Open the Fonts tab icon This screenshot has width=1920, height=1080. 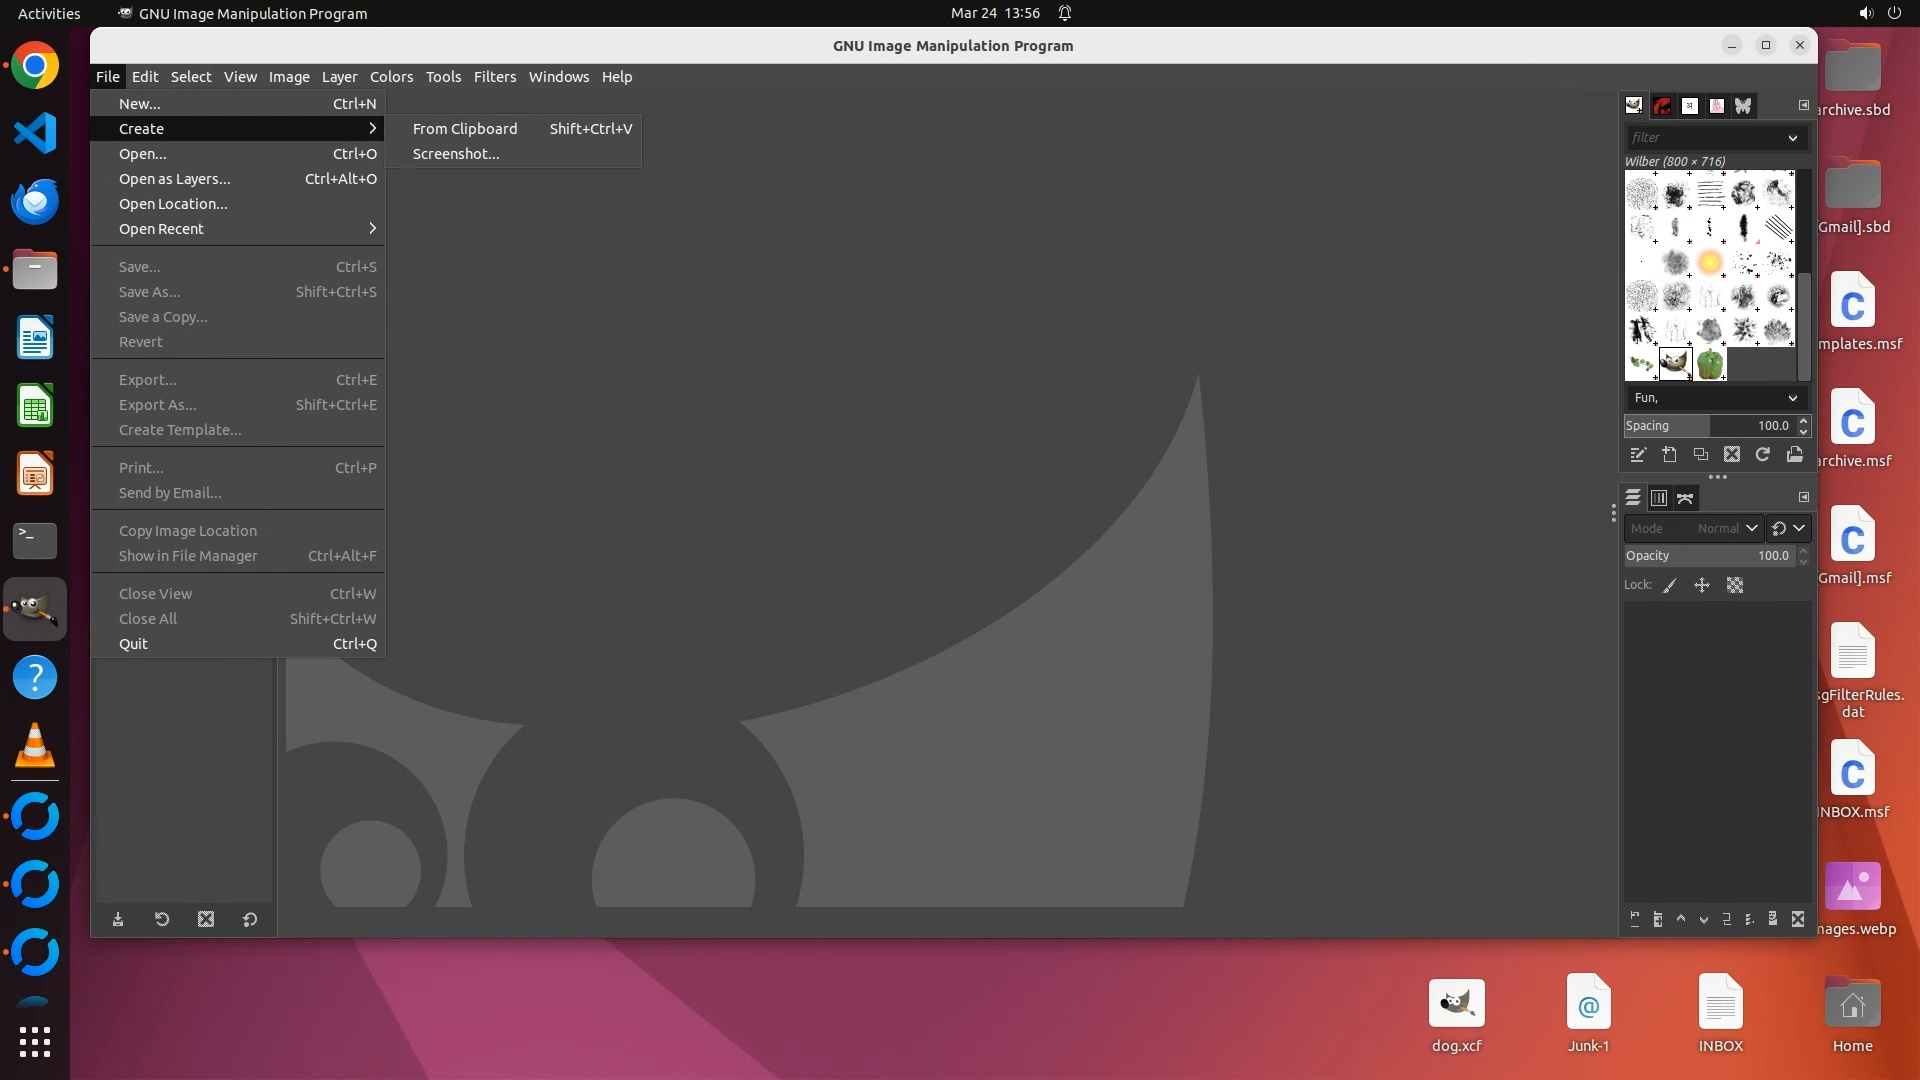pyautogui.click(x=1690, y=106)
